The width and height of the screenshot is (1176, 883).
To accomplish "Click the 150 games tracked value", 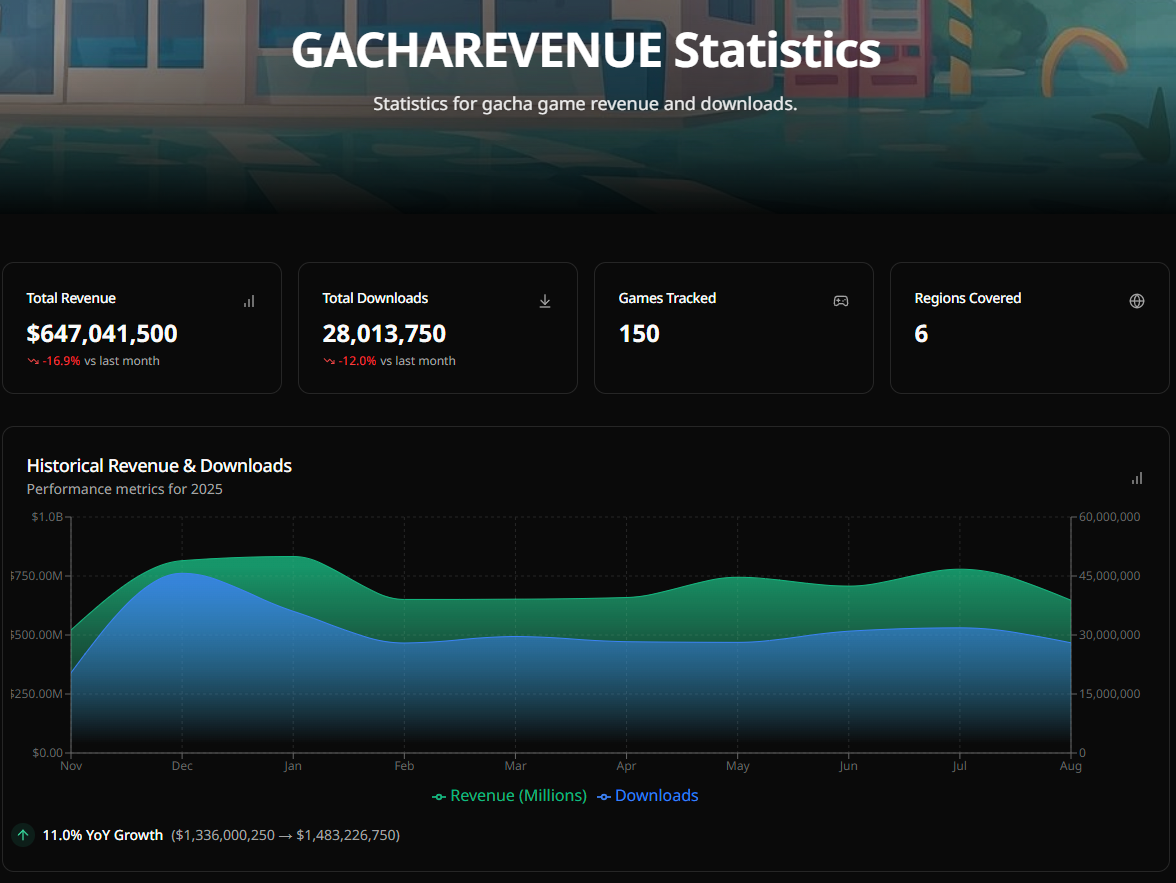I will (x=639, y=334).
